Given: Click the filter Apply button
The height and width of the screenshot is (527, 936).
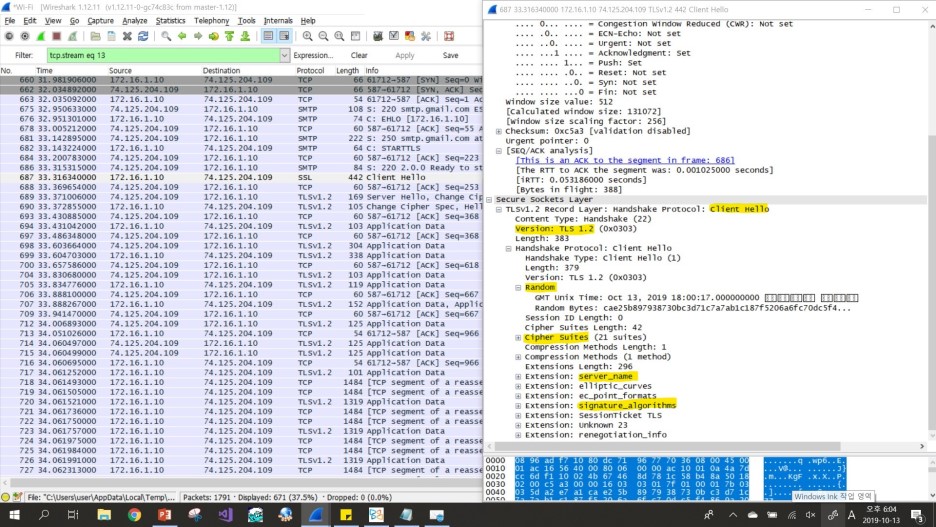Looking at the screenshot, I should (x=405, y=56).
